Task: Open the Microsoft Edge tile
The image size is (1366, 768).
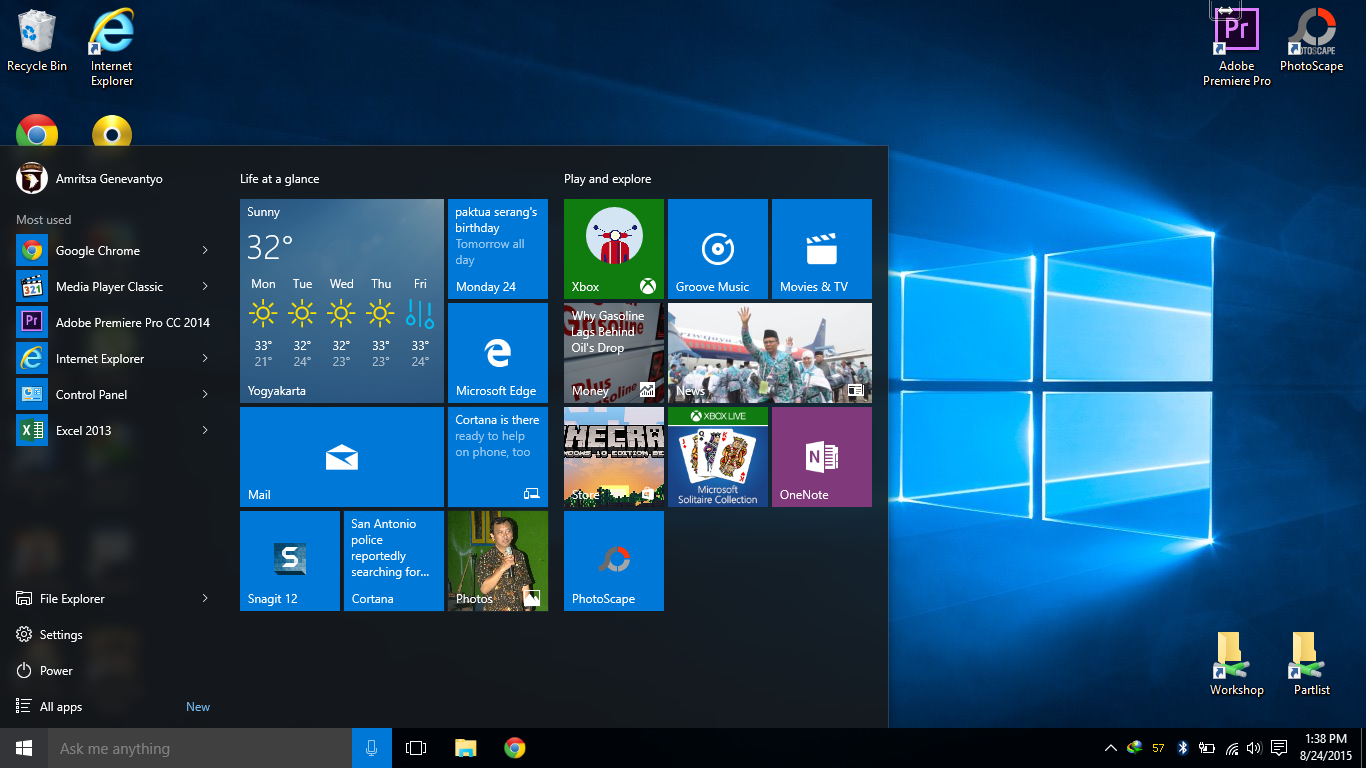Action: [497, 352]
